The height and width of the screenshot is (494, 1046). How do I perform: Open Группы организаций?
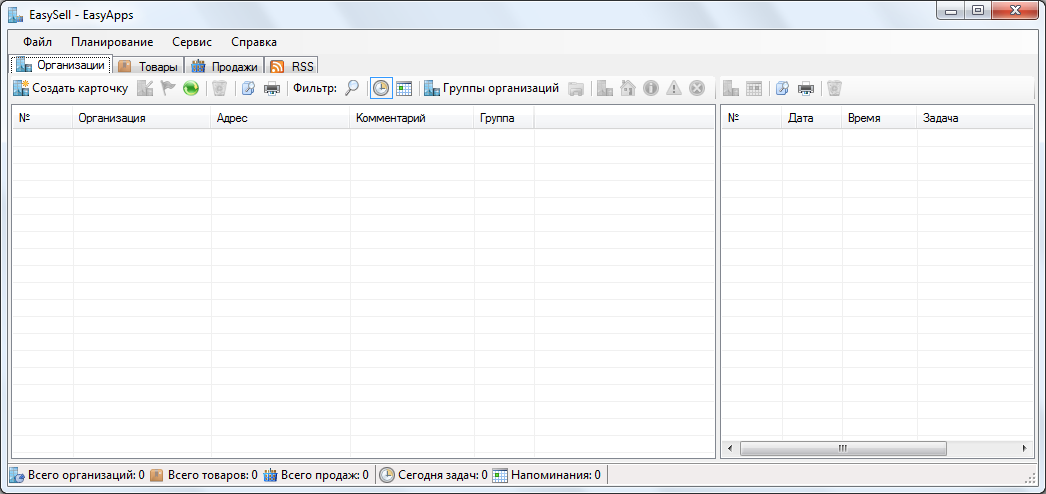click(x=492, y=88)
